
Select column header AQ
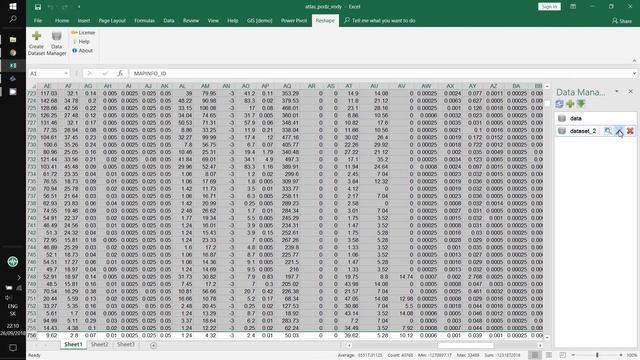(x=287, y=86)
